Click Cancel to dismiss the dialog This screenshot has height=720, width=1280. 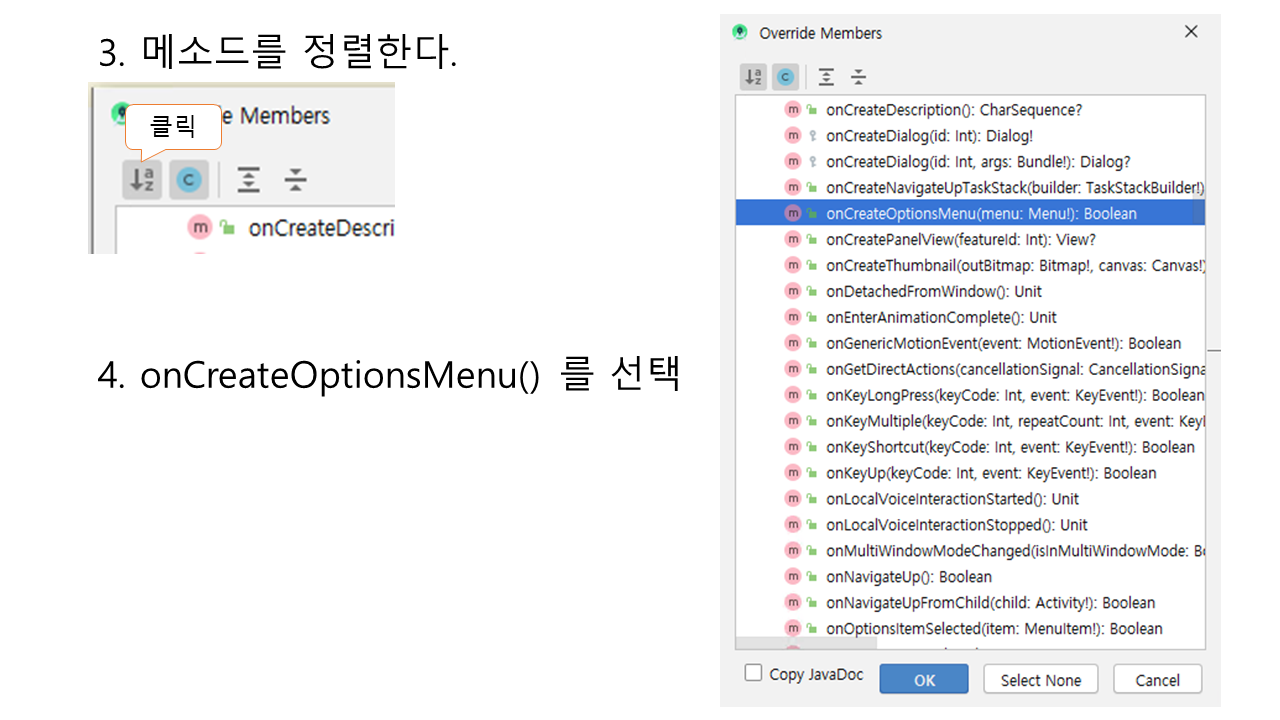click(1157, 680)
